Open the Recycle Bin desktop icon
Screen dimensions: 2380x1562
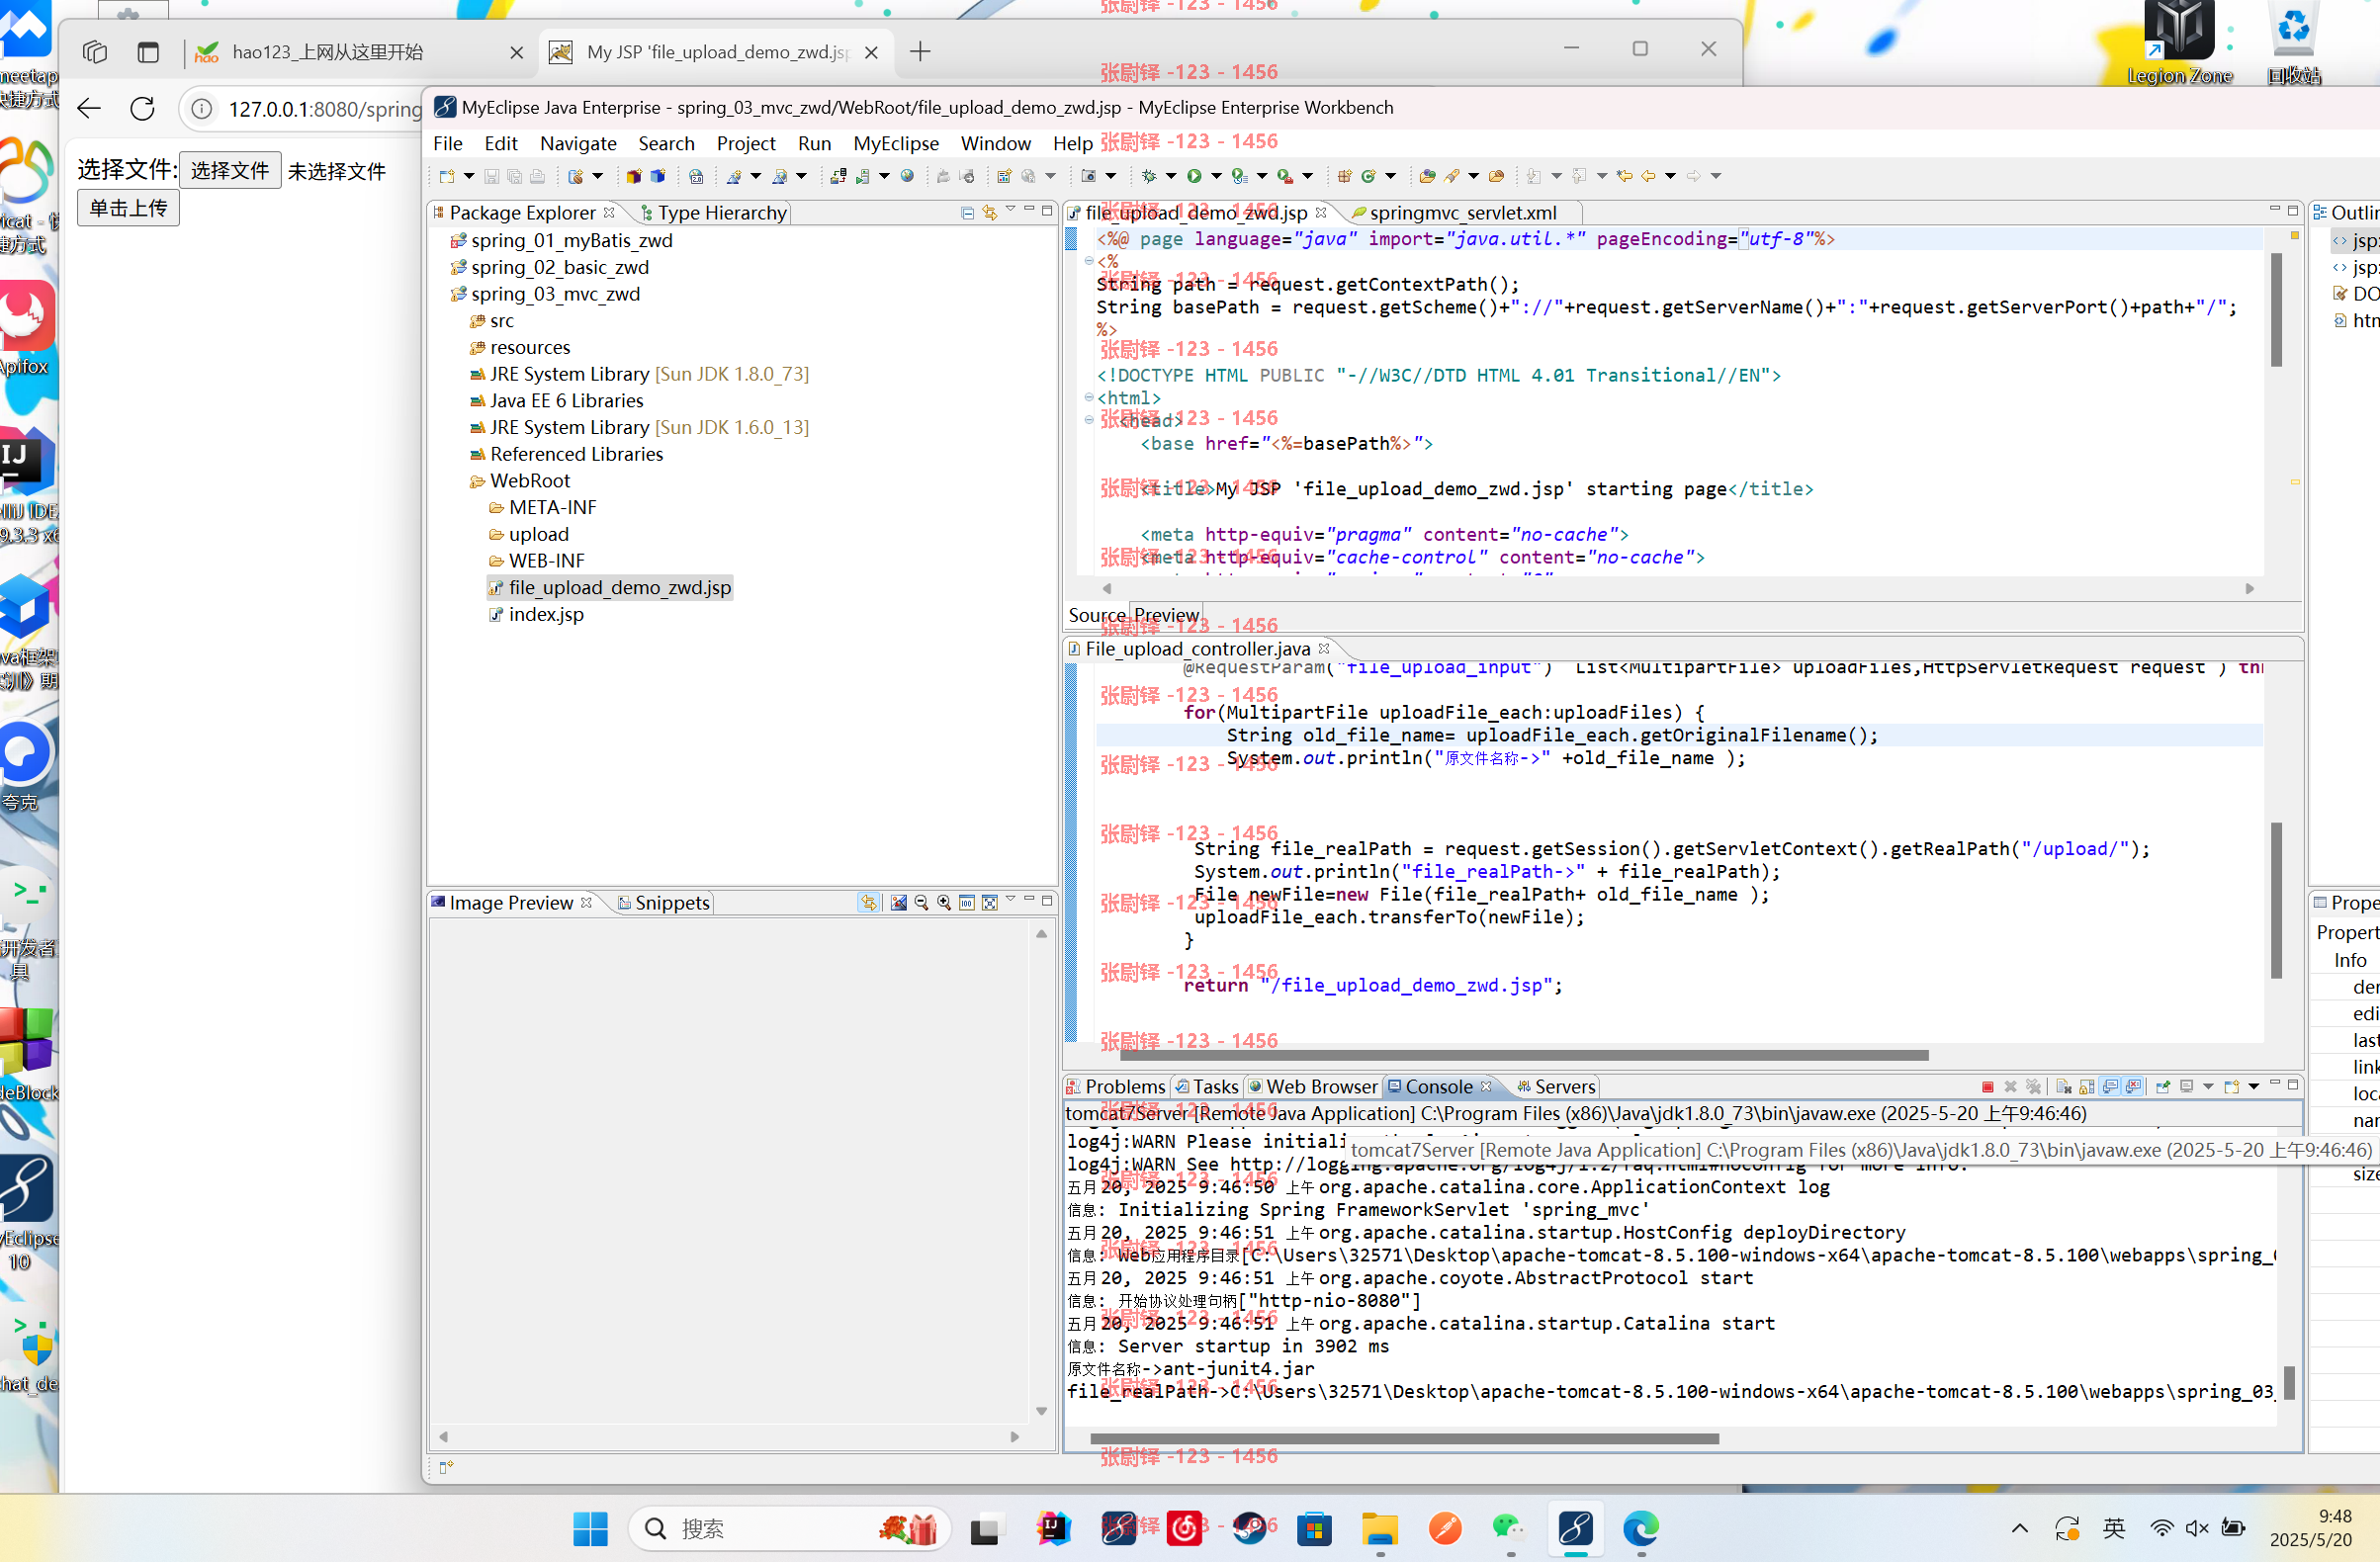(x=2293, y=42)
